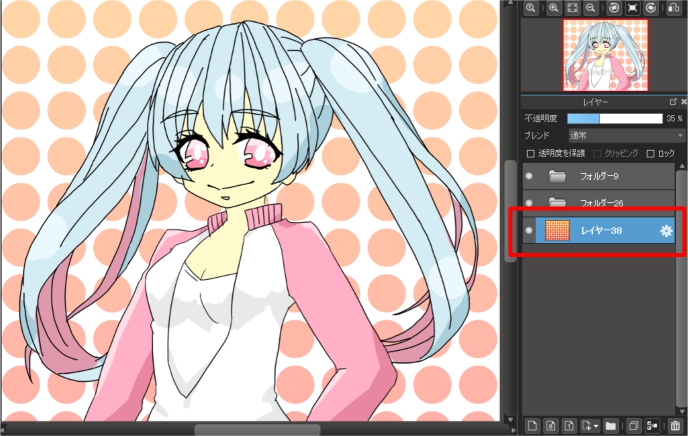
Task: Click the navigator zoom in magnifier
Action: (554, 7)
